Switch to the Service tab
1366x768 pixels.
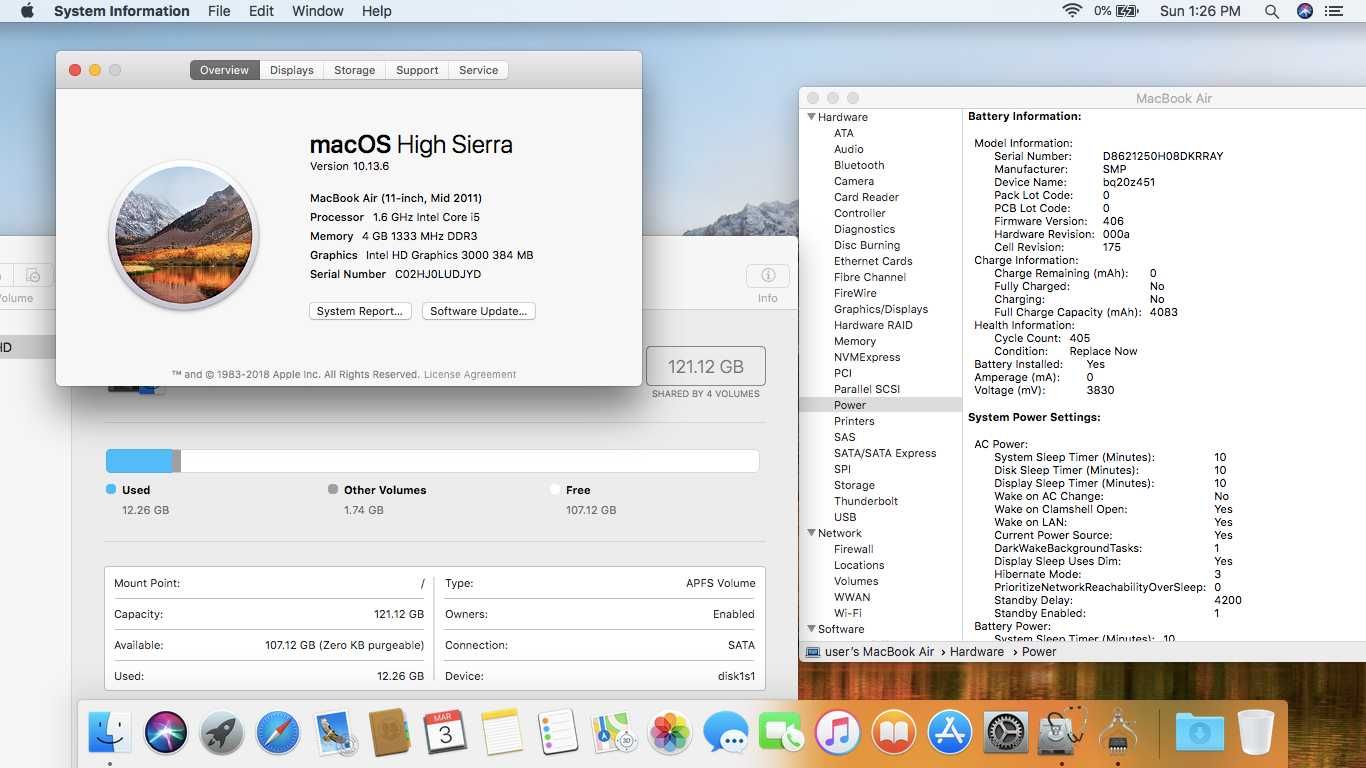[478, 70]
